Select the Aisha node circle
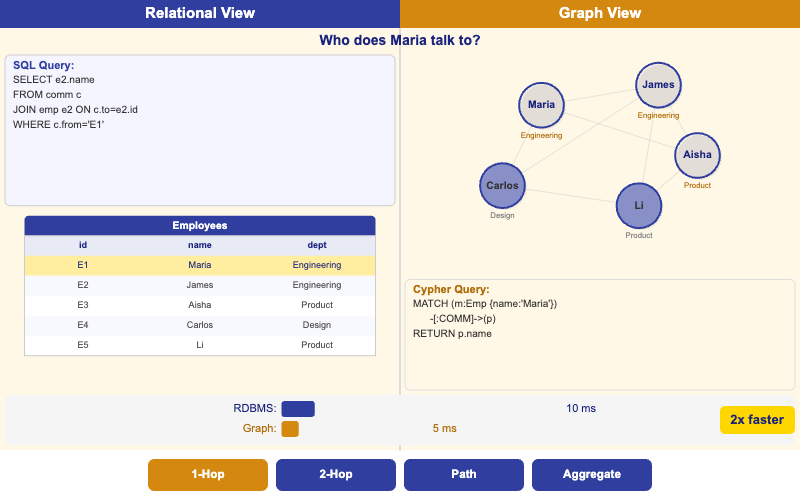The height and width of the screenshot is (502, 800). (x=697, y=155)
